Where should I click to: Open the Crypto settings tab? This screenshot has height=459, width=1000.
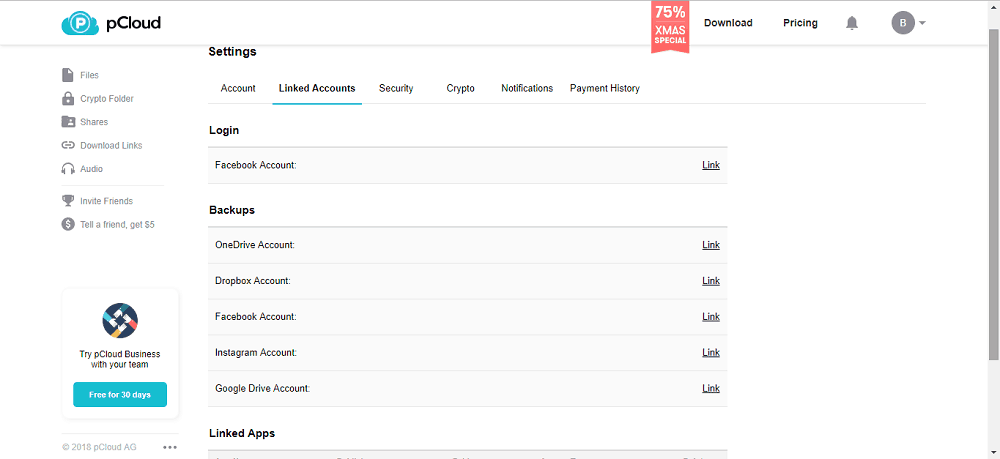point(460,89)
